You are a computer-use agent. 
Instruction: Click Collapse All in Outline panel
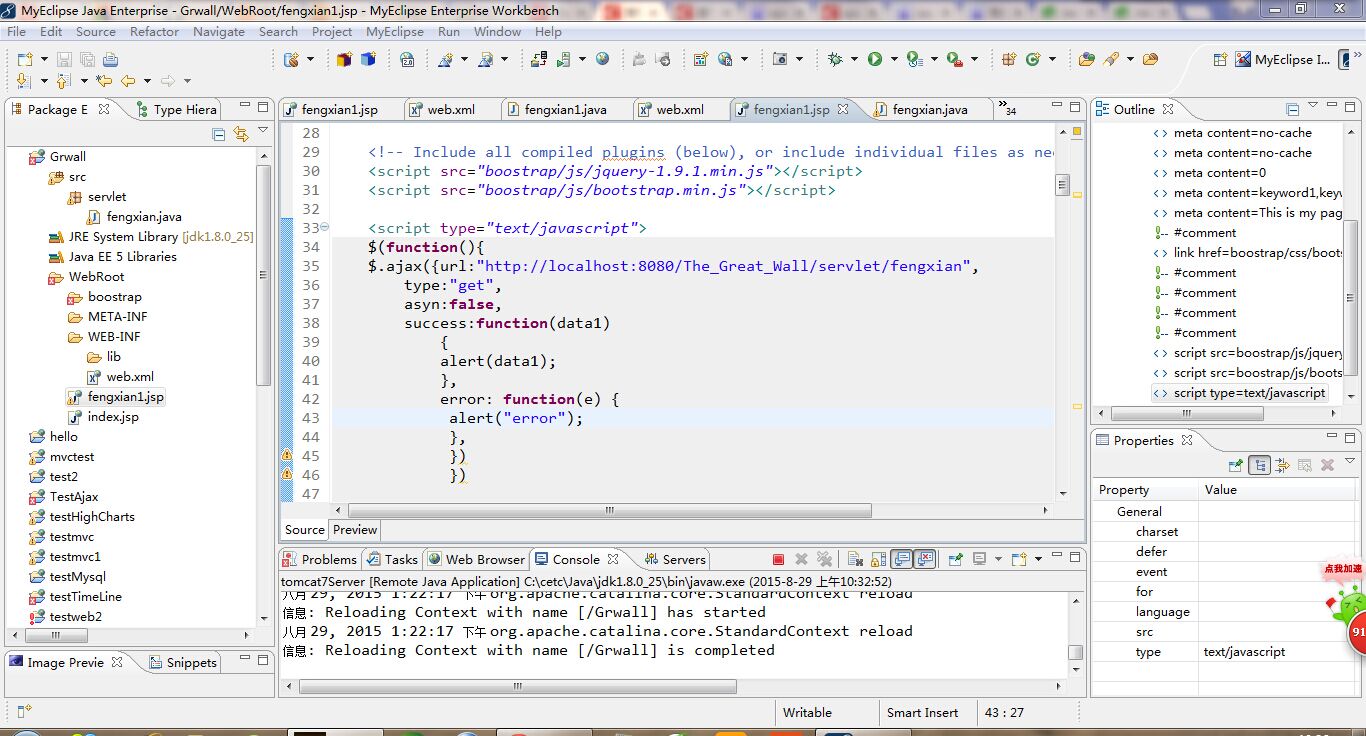pos(1292,109)
